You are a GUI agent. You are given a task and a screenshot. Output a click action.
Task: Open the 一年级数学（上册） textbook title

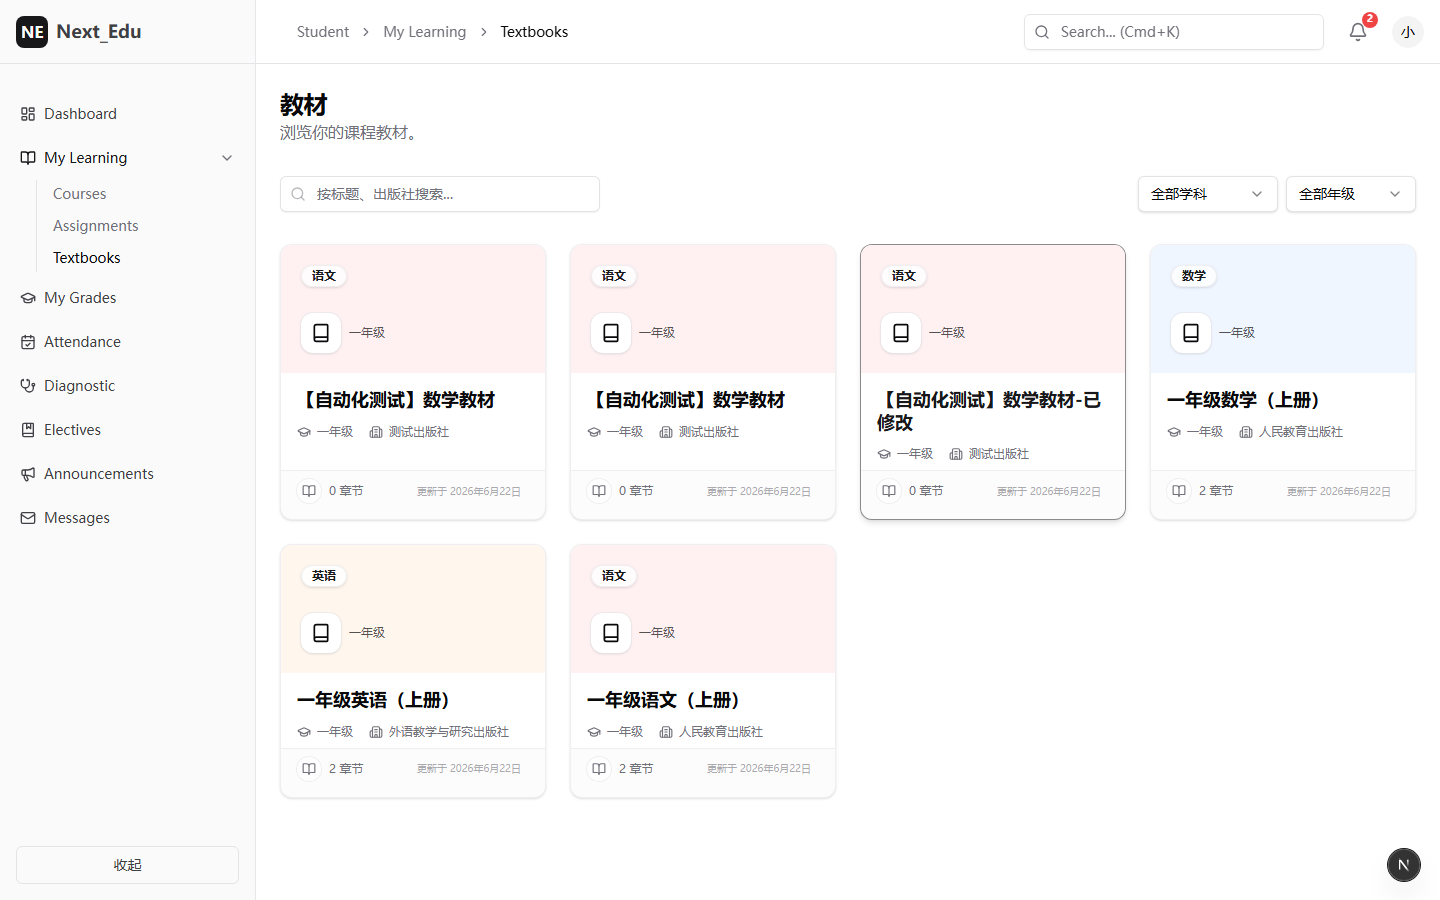[x=1246, y=400]
